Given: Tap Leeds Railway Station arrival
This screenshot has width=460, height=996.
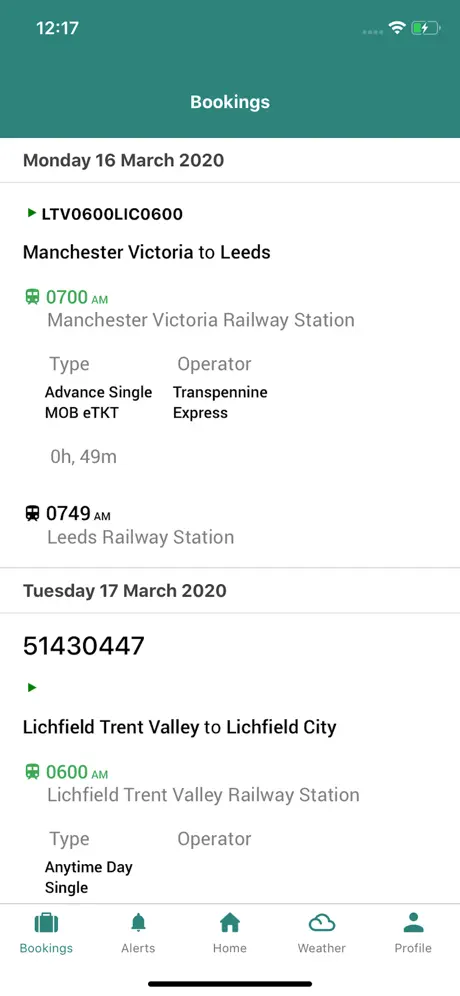Looking at the screenshot, I should (140, 537).
